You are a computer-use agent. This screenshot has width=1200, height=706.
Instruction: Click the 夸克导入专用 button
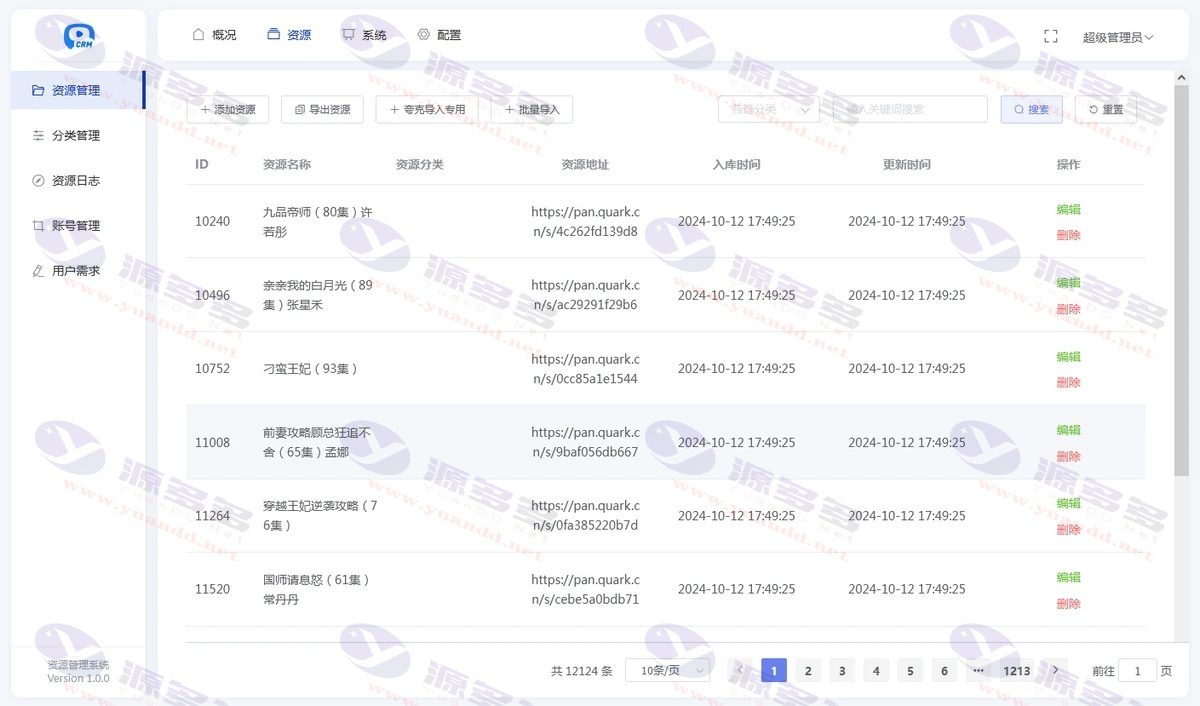(427, 109)
